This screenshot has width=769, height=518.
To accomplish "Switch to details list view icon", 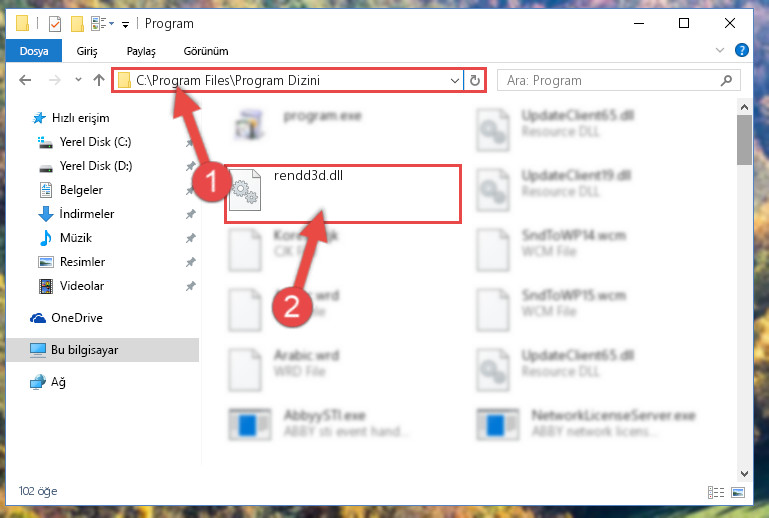I will [x=716, y=492].
